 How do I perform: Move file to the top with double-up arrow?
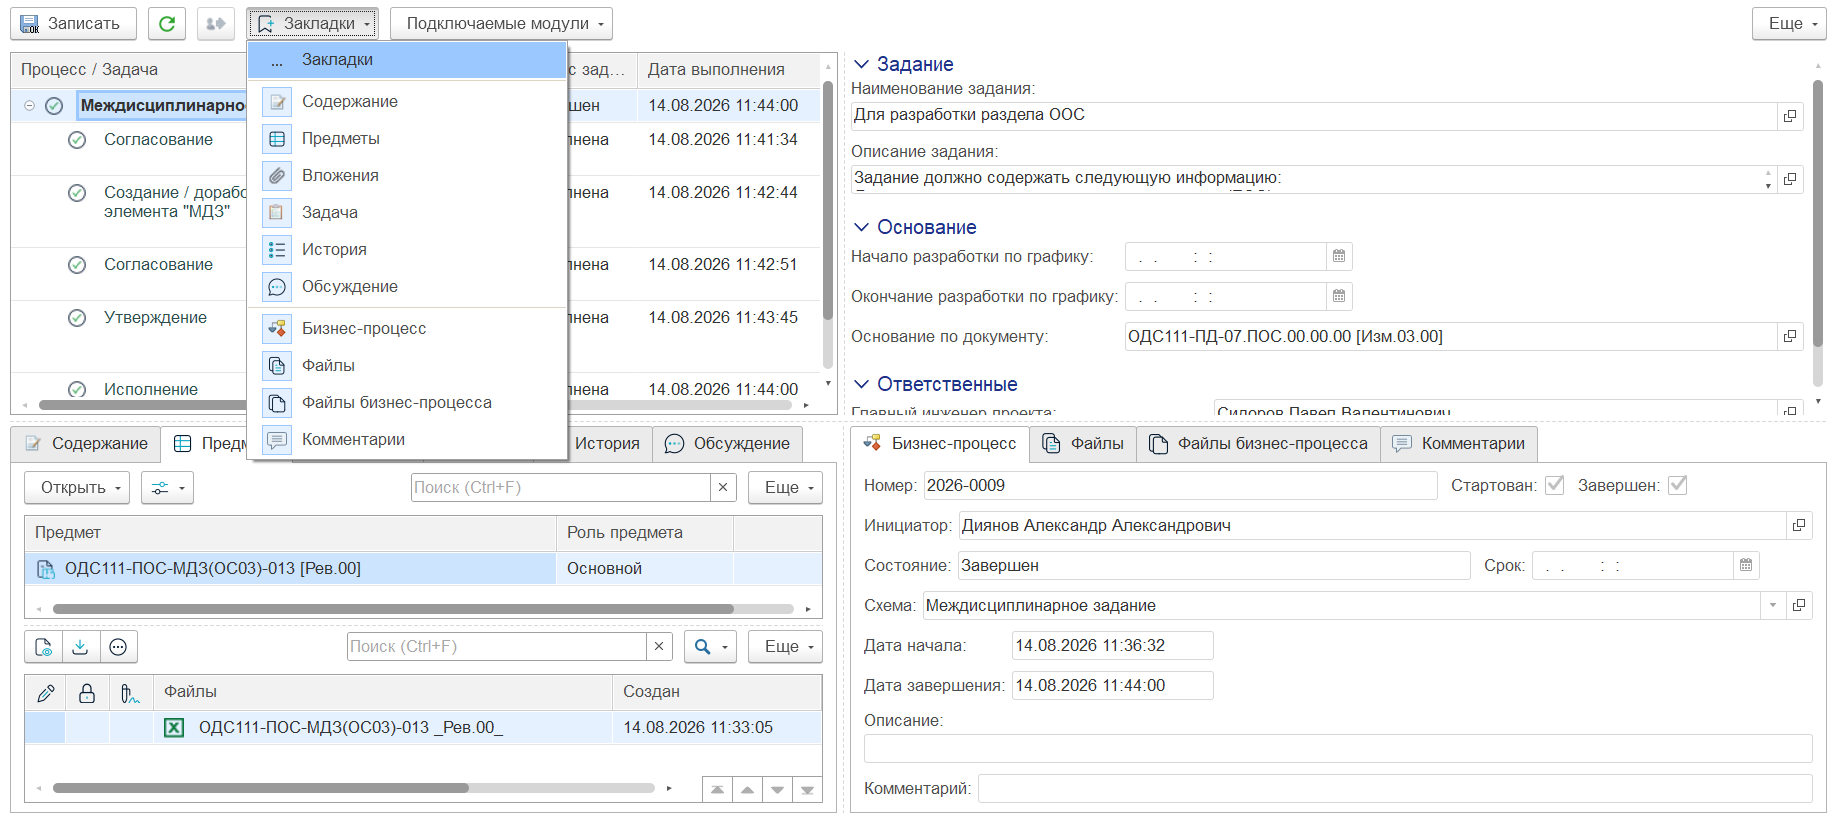pos(717,790)
